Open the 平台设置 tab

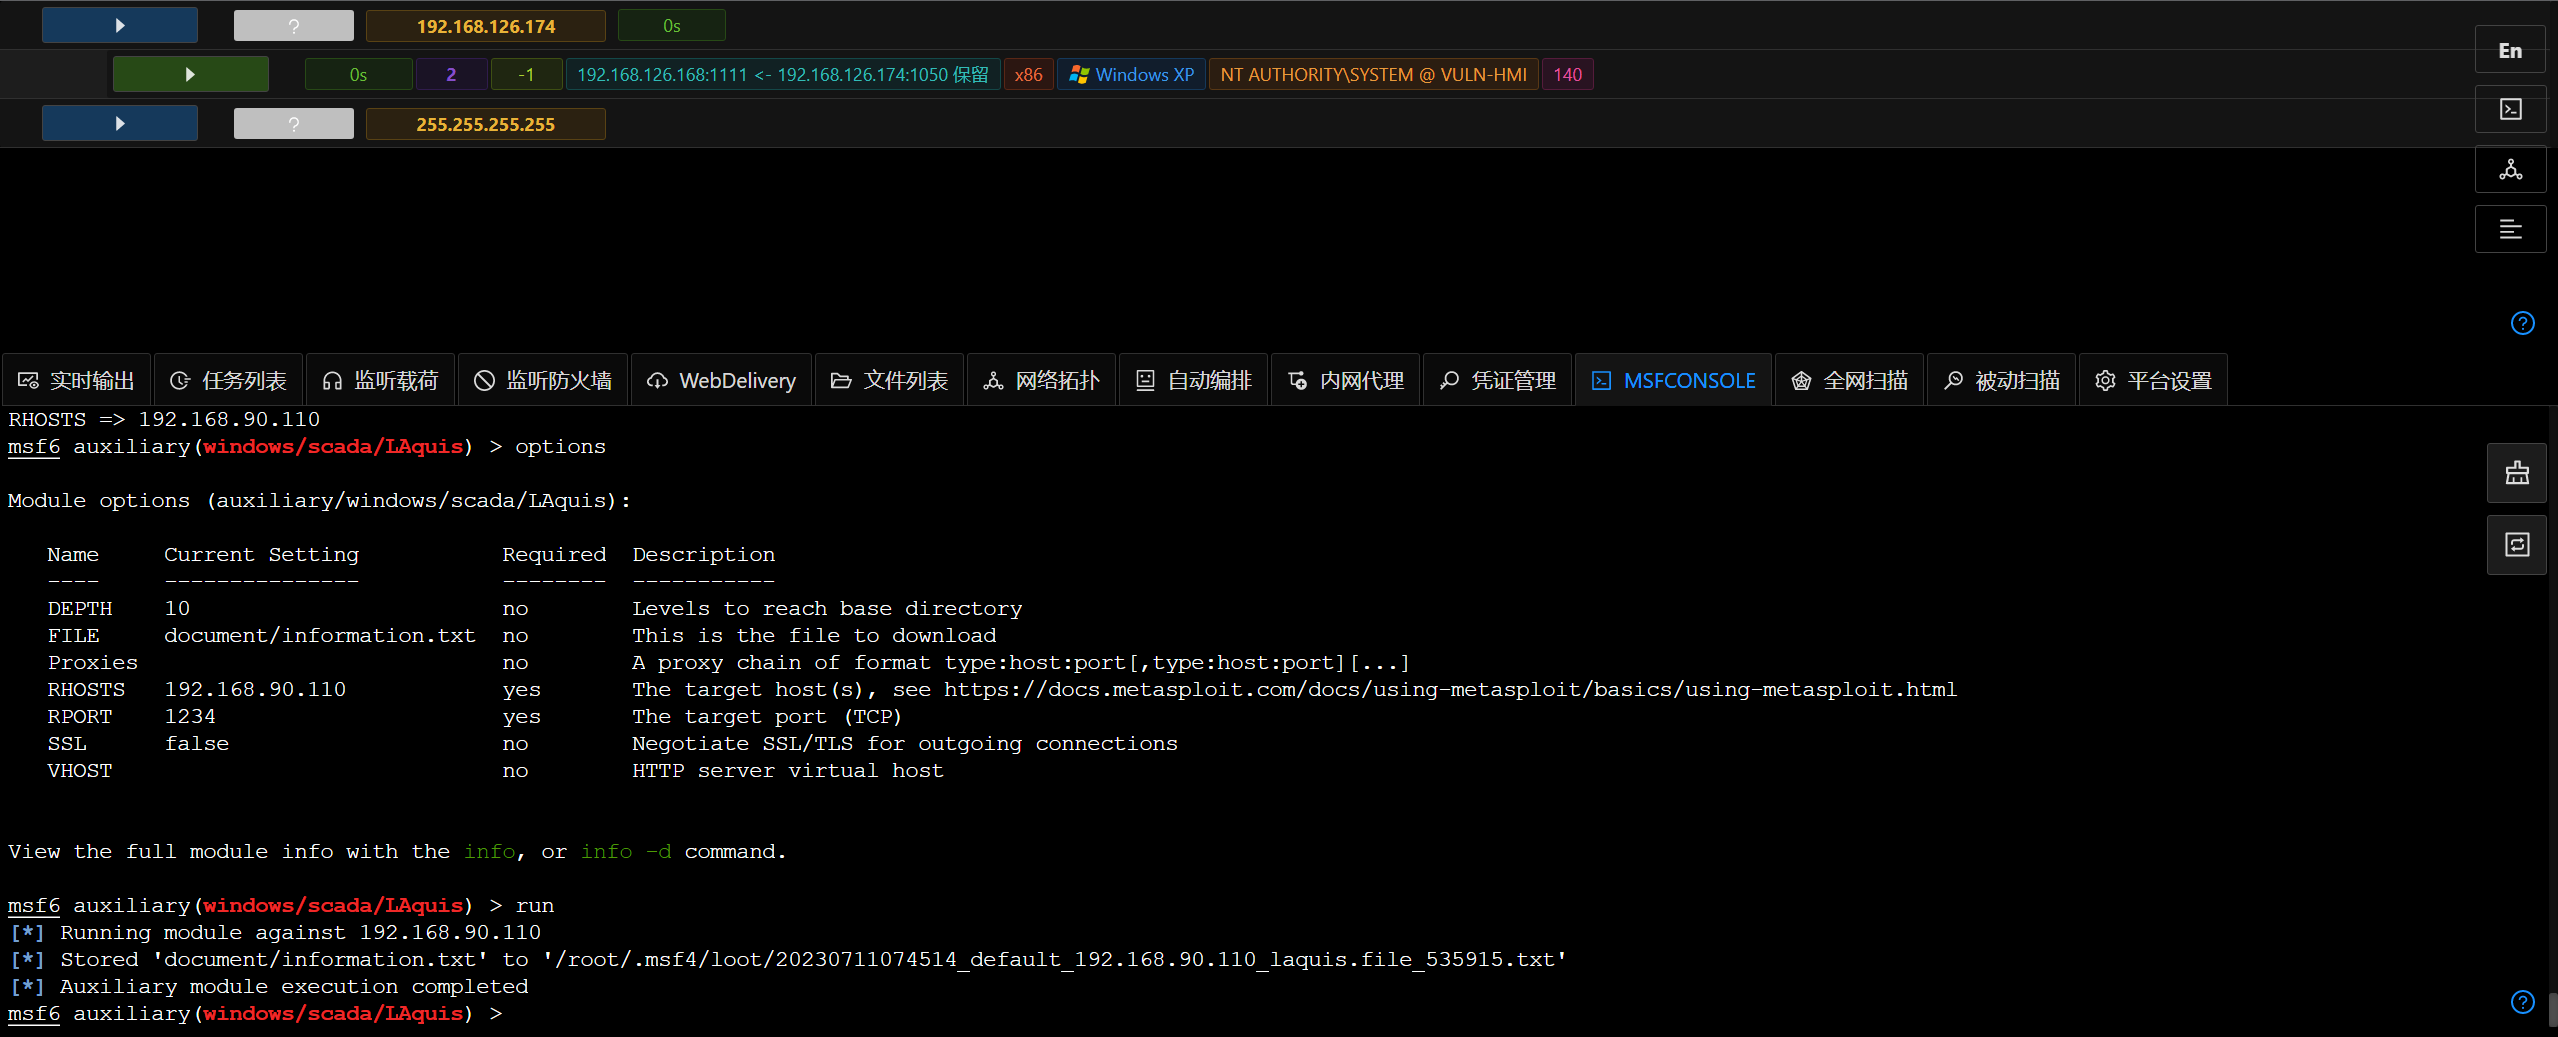(2154, 380)
